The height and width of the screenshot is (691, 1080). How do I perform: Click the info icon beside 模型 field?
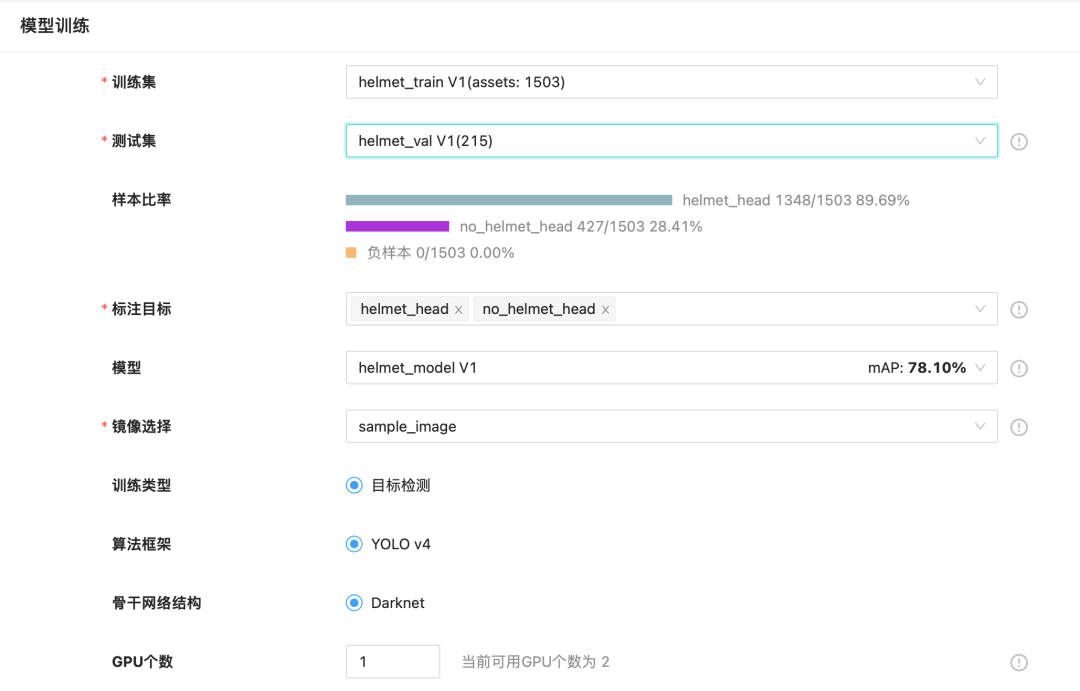coord(1019,369)
